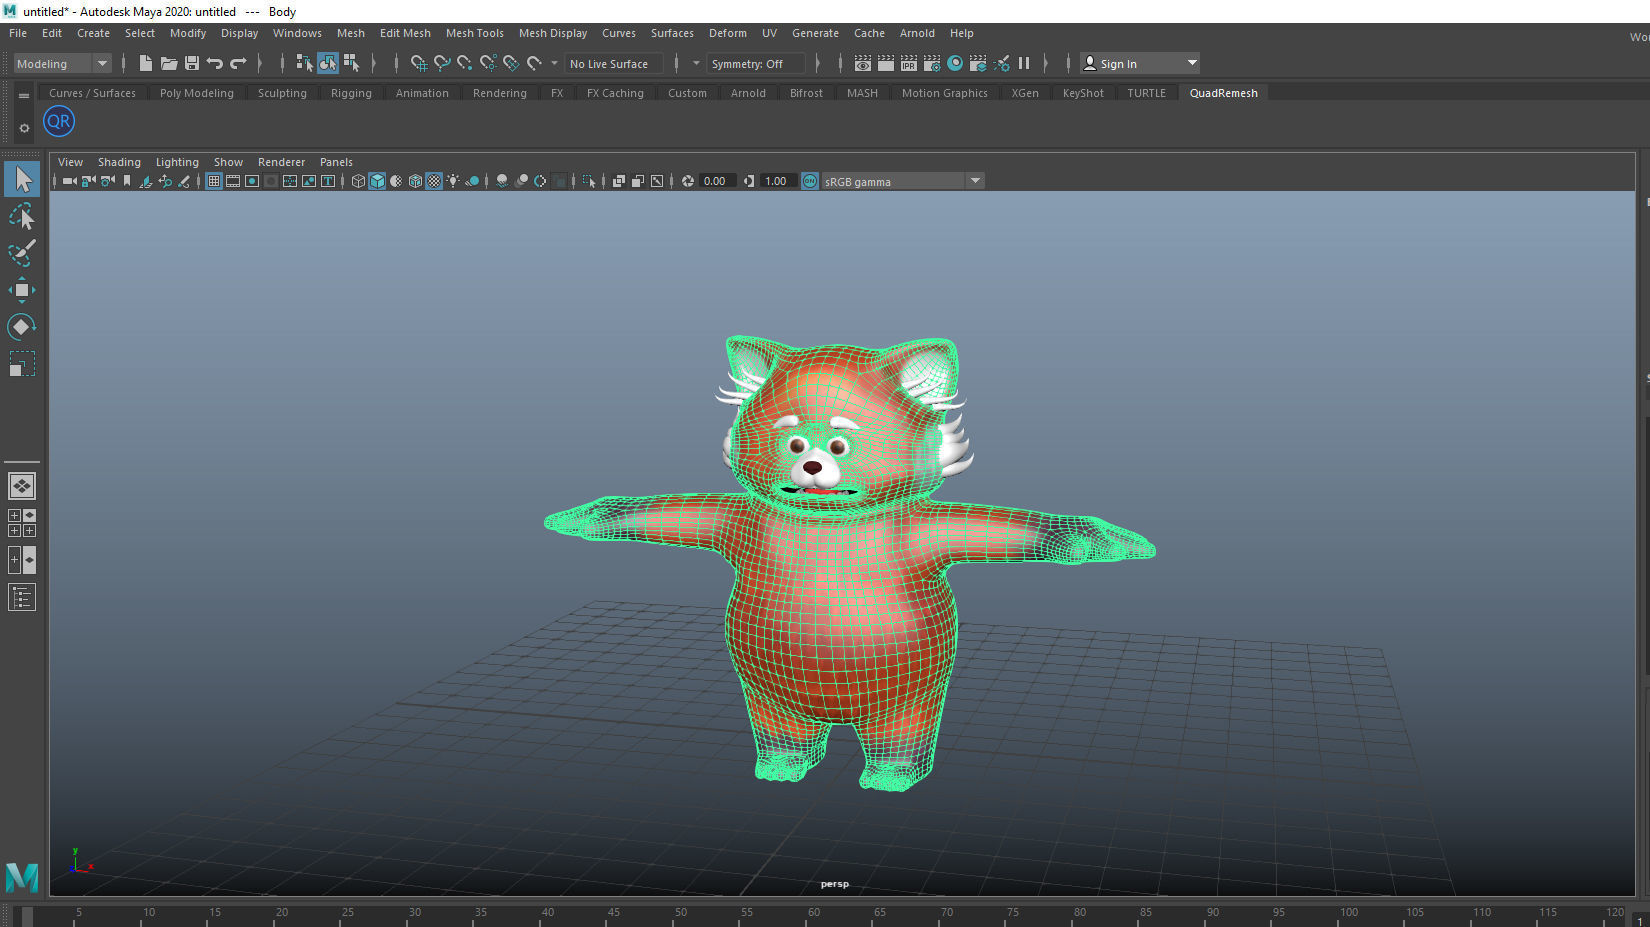Screen dimensions: 1650x927
Task: Click frame 50 on the time slider
Action: (x=680, y=914)
